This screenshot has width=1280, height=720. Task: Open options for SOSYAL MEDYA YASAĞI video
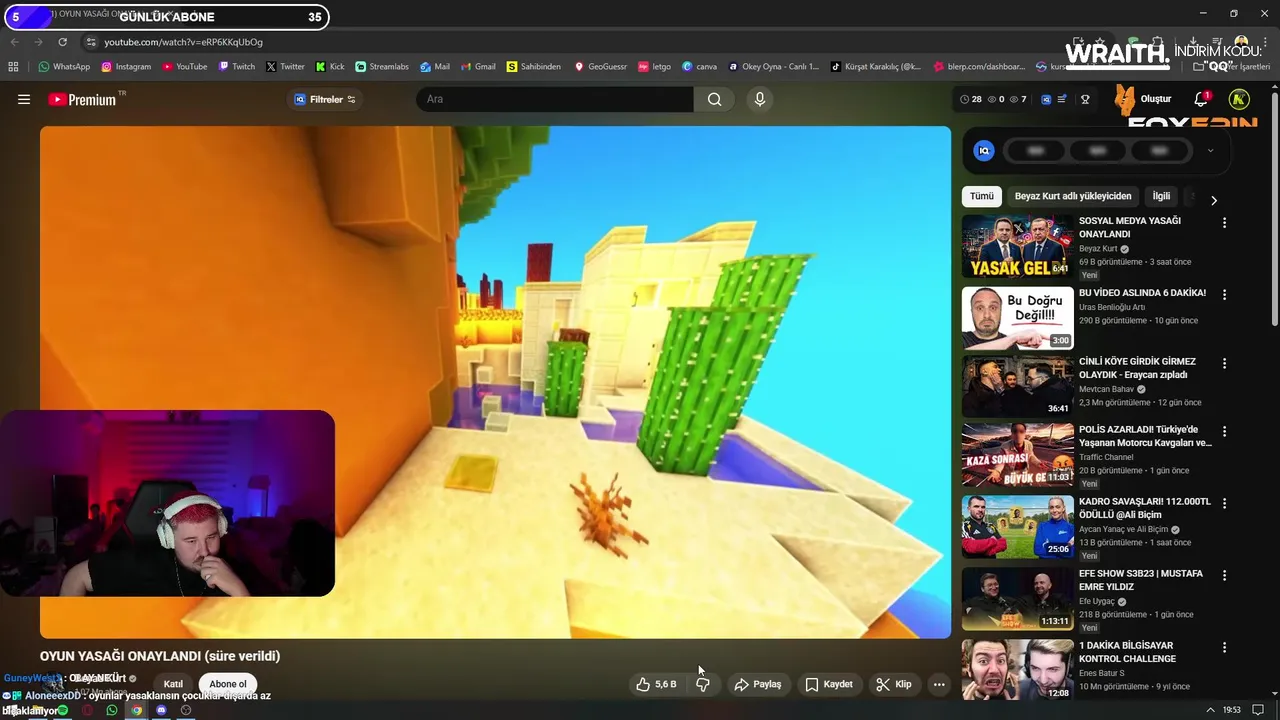[x=1224, y=223]
